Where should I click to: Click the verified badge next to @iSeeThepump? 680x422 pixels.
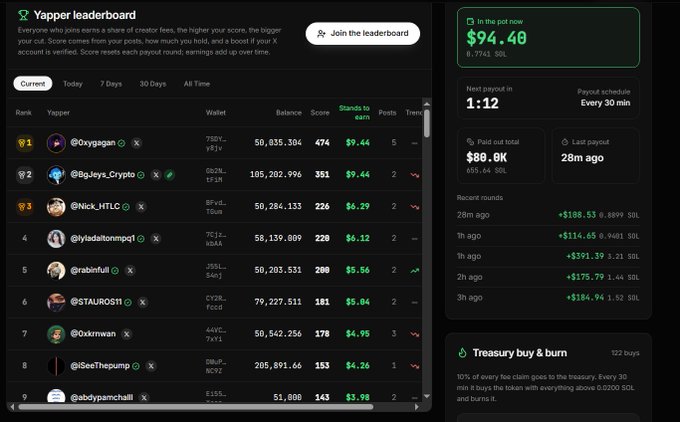click(x=136, y=366)
